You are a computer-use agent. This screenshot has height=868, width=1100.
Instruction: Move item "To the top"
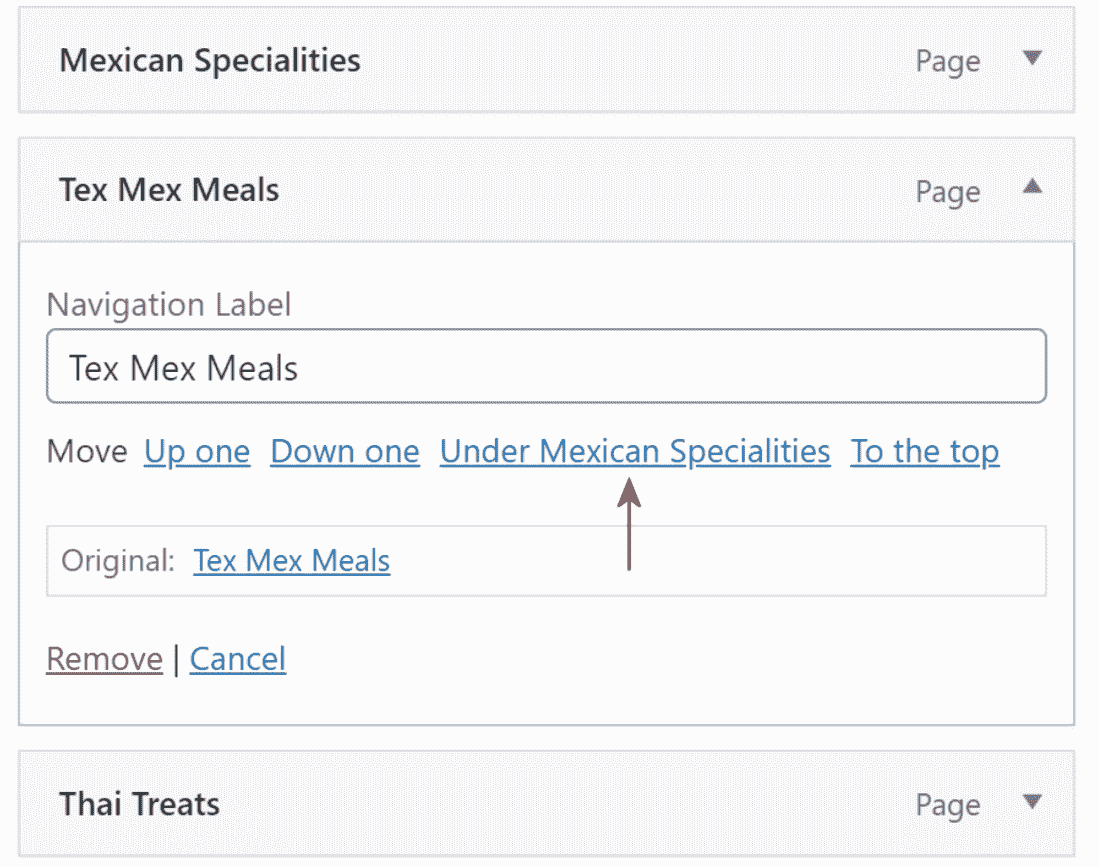(x=925, y=452)
